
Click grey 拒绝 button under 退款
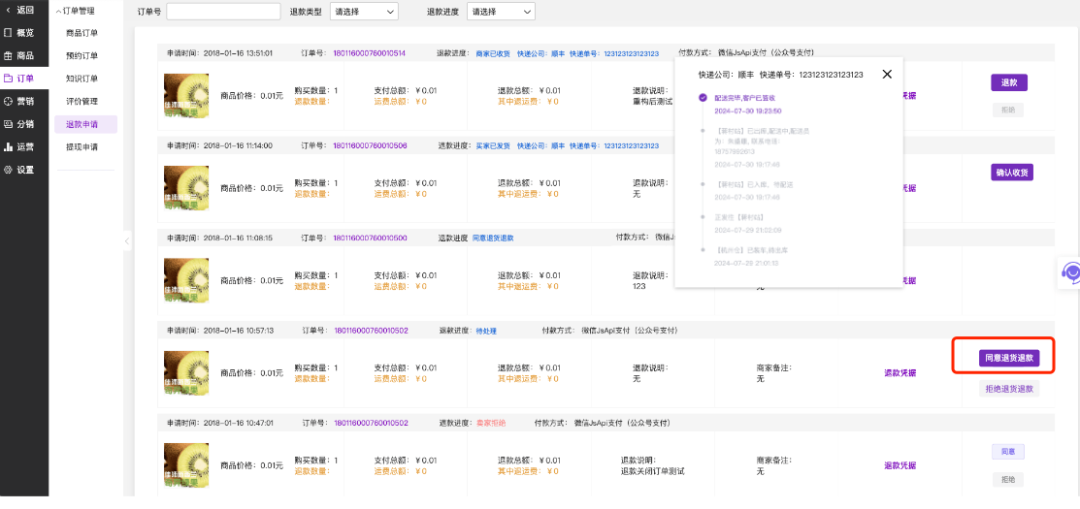point(1008,110)
